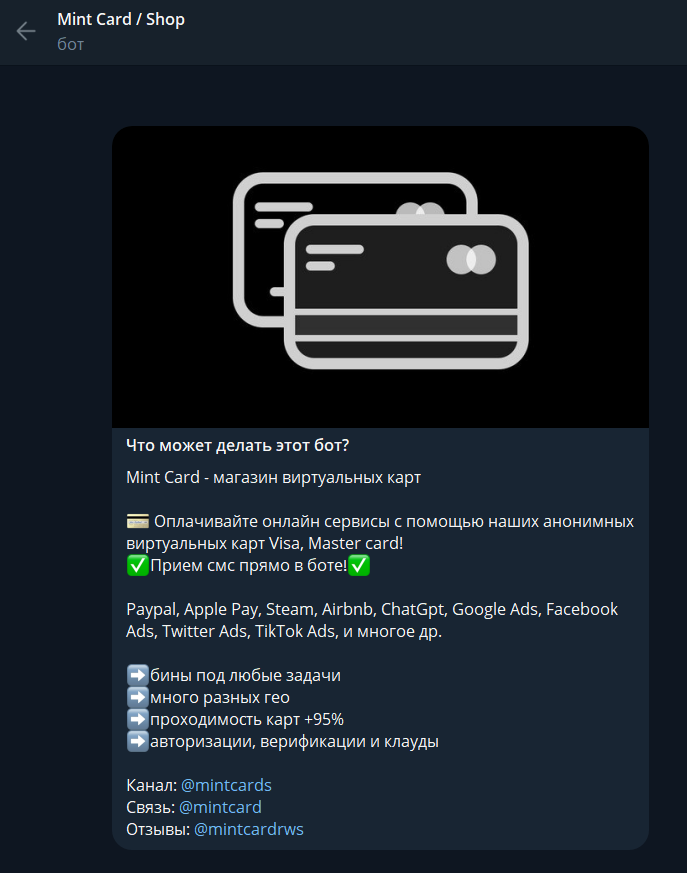Image resolution: width=687 pixels, height=873 pixels.
Task: Click the line "Mint Card - магазин виртуальных карт"
Action: [x=273, y=478]
